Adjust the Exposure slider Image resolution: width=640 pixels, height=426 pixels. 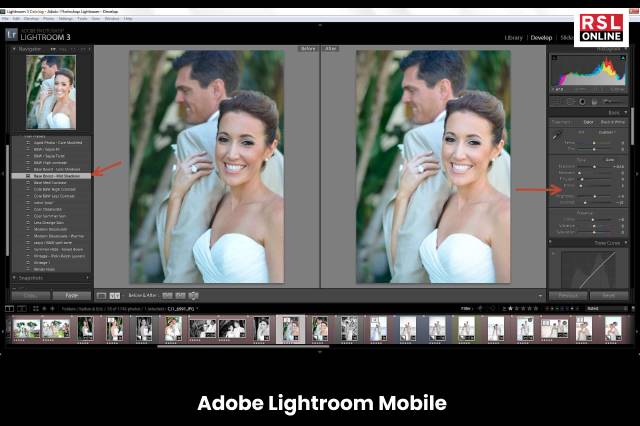coord(594,166)
